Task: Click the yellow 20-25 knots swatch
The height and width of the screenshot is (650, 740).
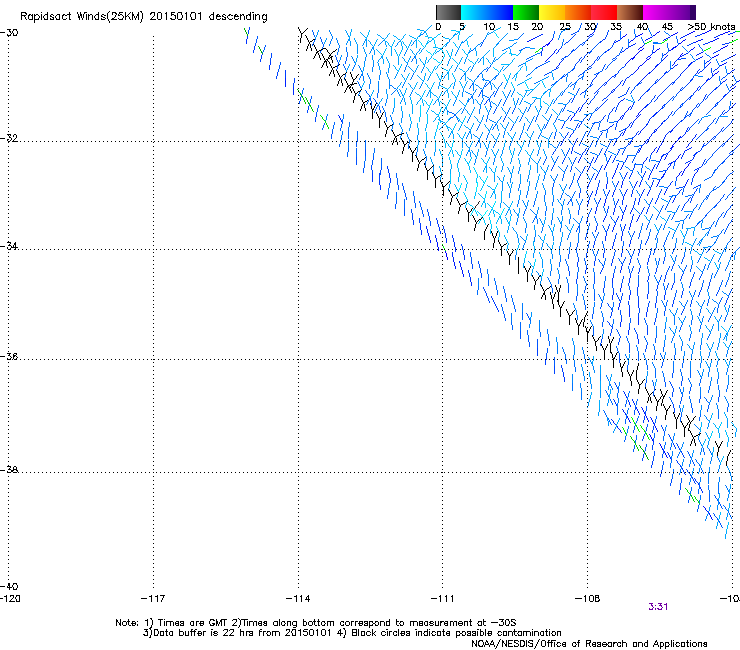Action: (552, 12)
